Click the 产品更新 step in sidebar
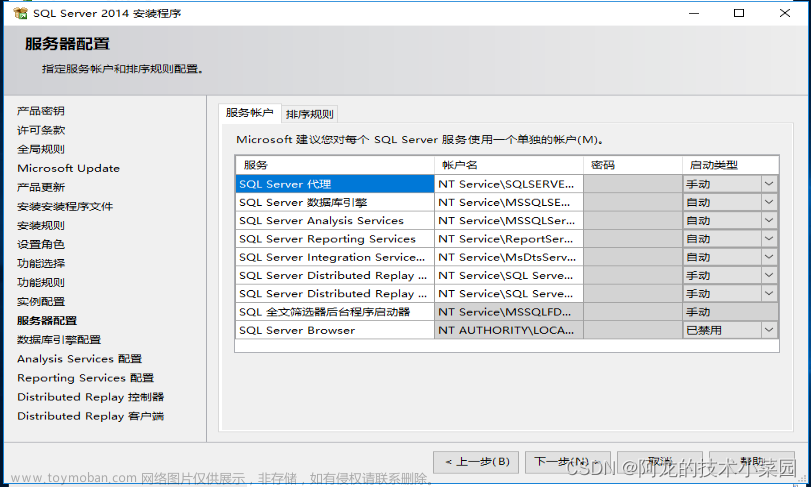811x487 pixels. pyautogui.click(x=41, y=187)
